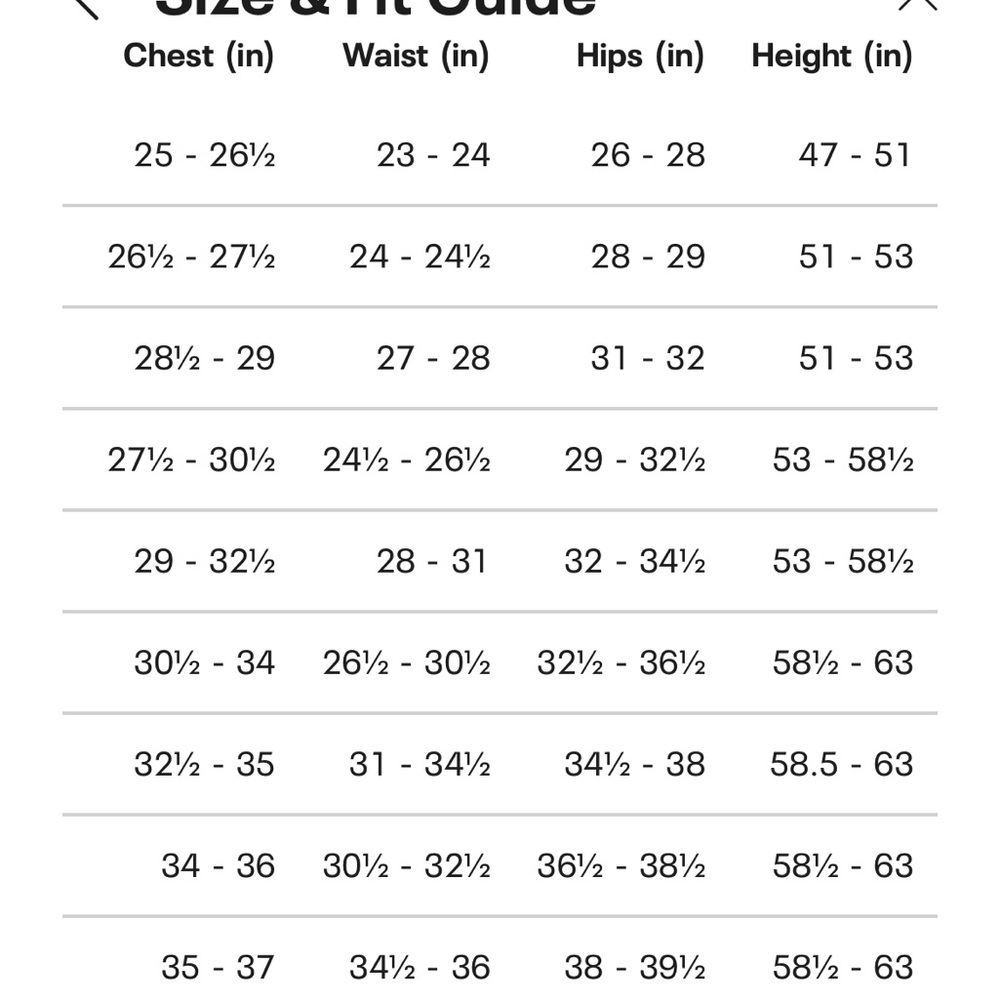Click the hips value 26 - 28

pyautogui.click(x=647, y=155)
